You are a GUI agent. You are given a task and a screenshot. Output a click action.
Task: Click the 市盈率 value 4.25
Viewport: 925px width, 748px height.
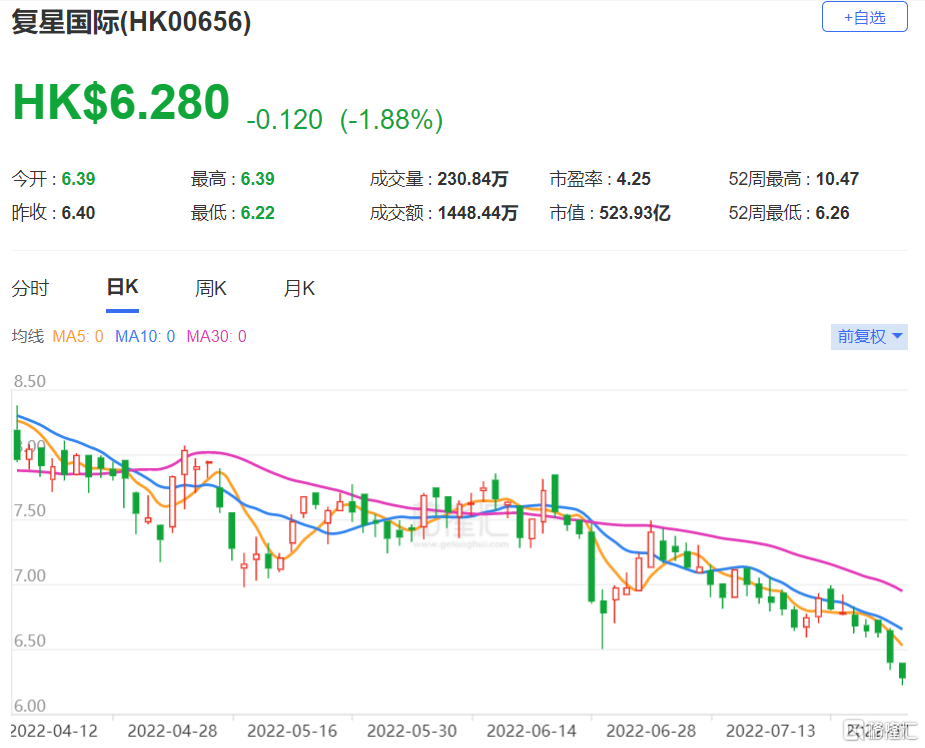(x=634, y=179)
